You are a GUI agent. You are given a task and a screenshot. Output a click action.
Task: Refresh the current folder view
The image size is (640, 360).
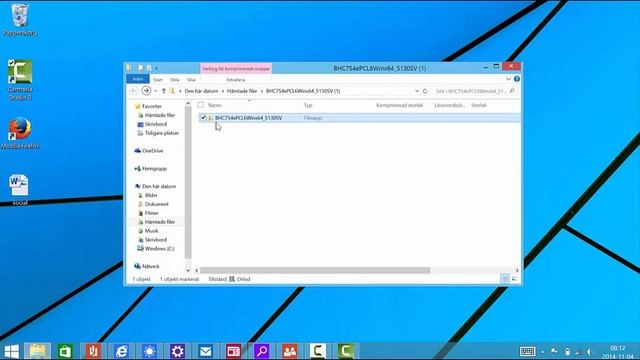pyautogui.click(x=425, y=91)
